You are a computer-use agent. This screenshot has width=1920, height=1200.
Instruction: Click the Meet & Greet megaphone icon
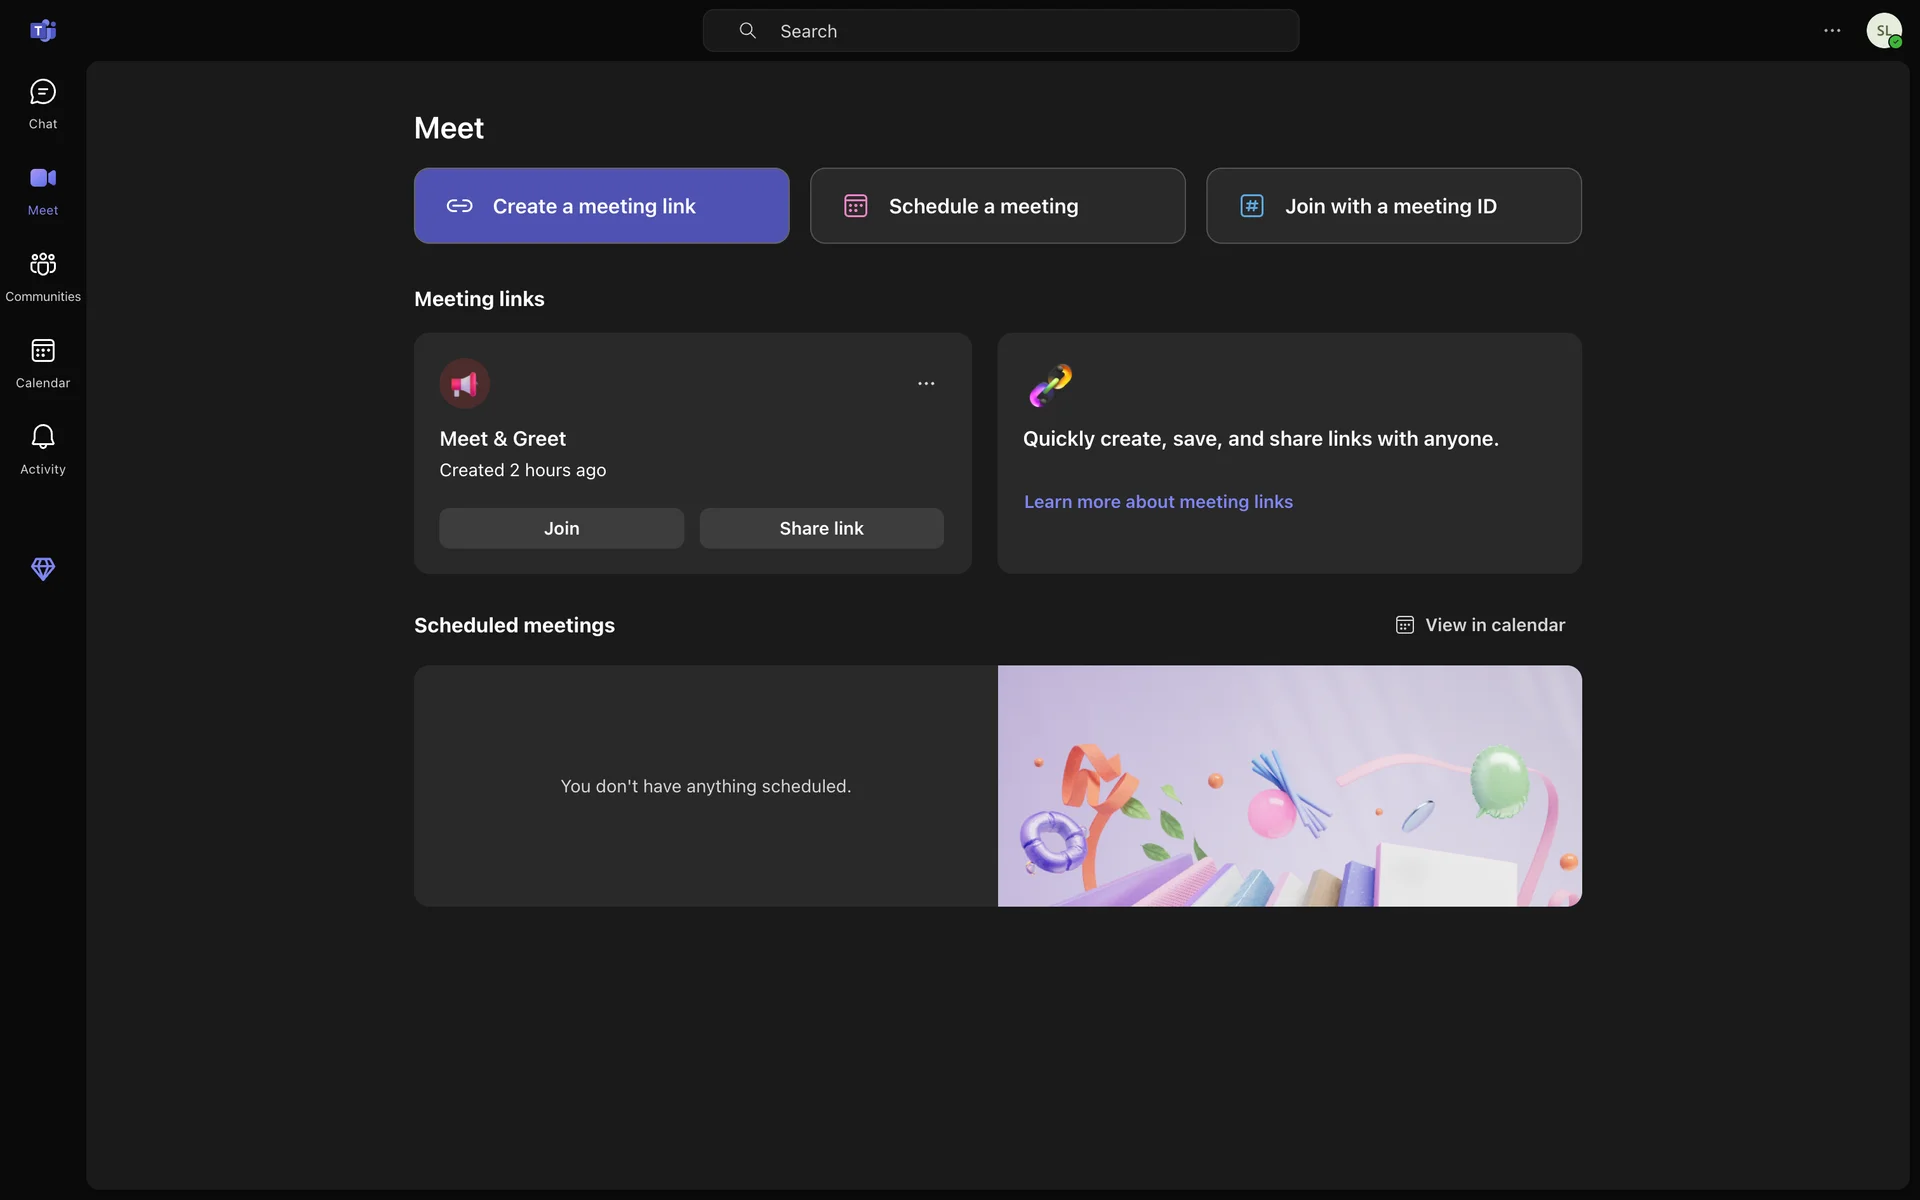pos(464,384)
